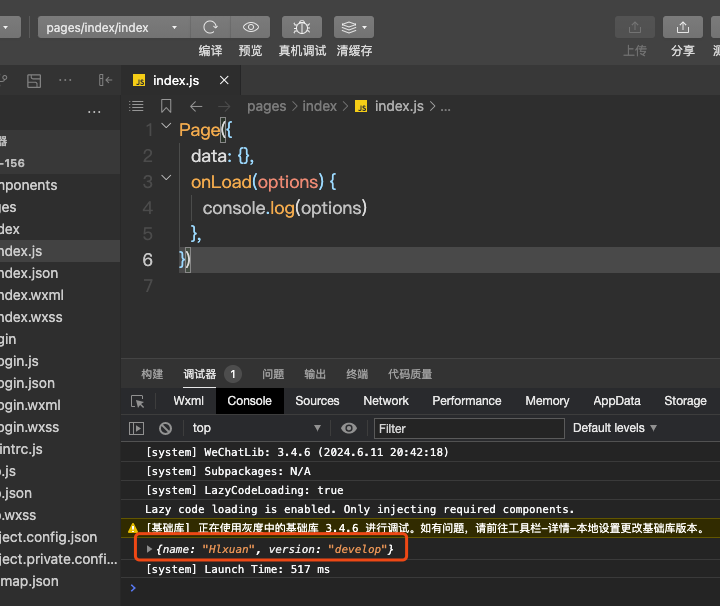Image resolution: width=720 pixels, height=606 pixels.
Task: Switch to the 问题 panel tab
Action: click(273, 374)
